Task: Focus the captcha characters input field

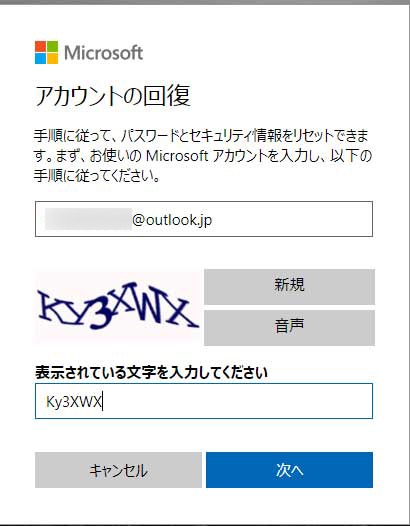Action: point(204,401)
